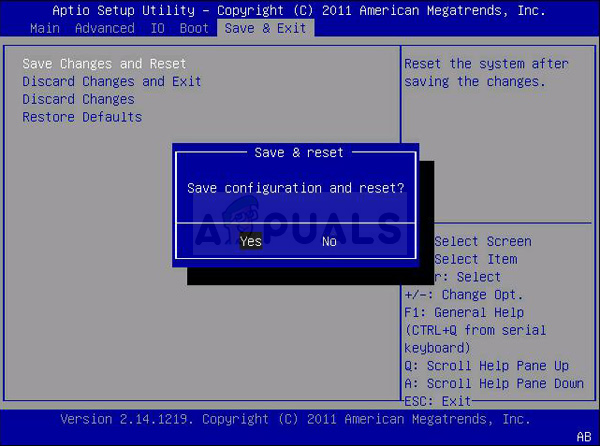Select the IO tab
This screenshot has height=446, width=600.
[157, 28]
